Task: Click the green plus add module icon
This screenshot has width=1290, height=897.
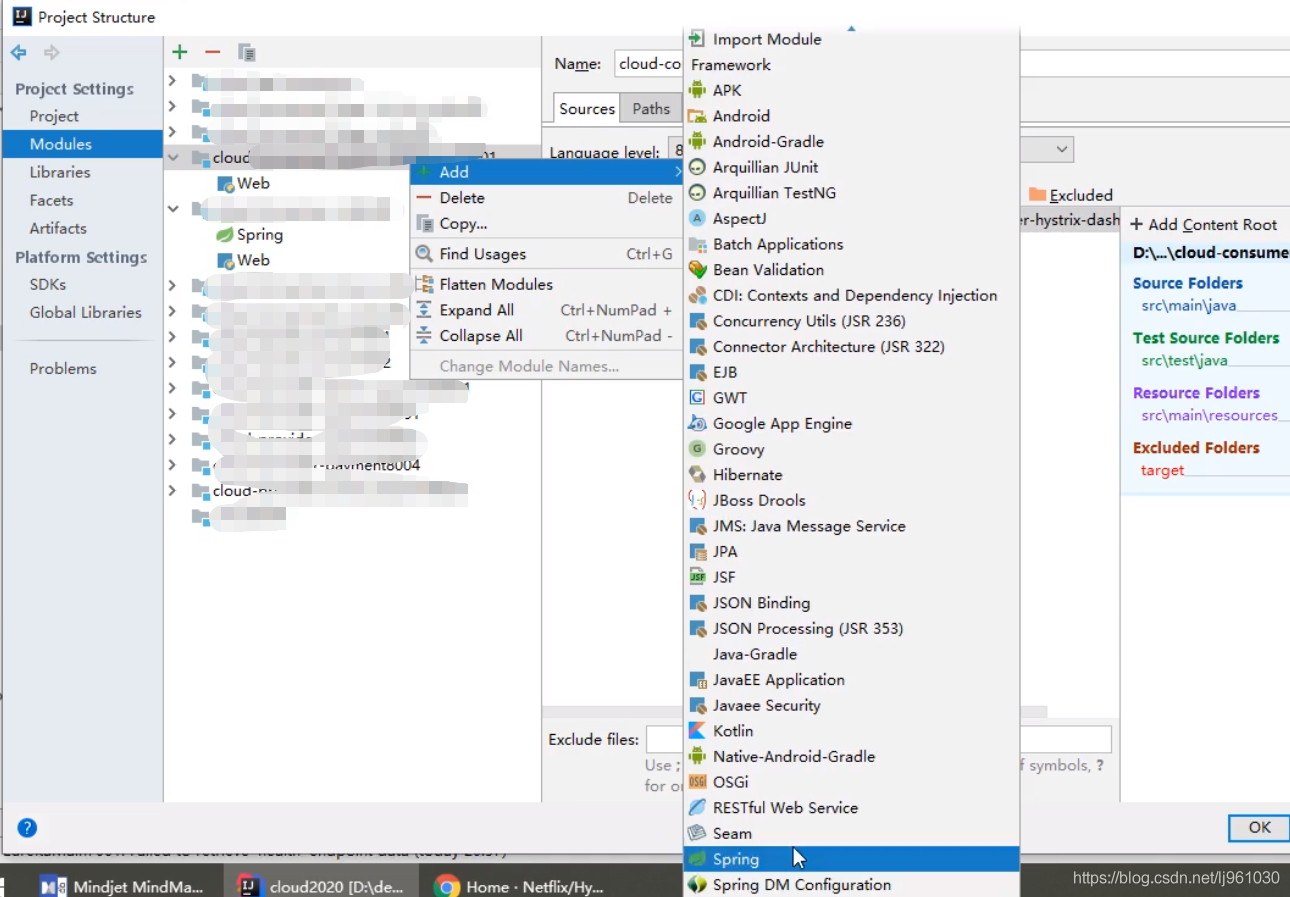Action: click(180, 52)
